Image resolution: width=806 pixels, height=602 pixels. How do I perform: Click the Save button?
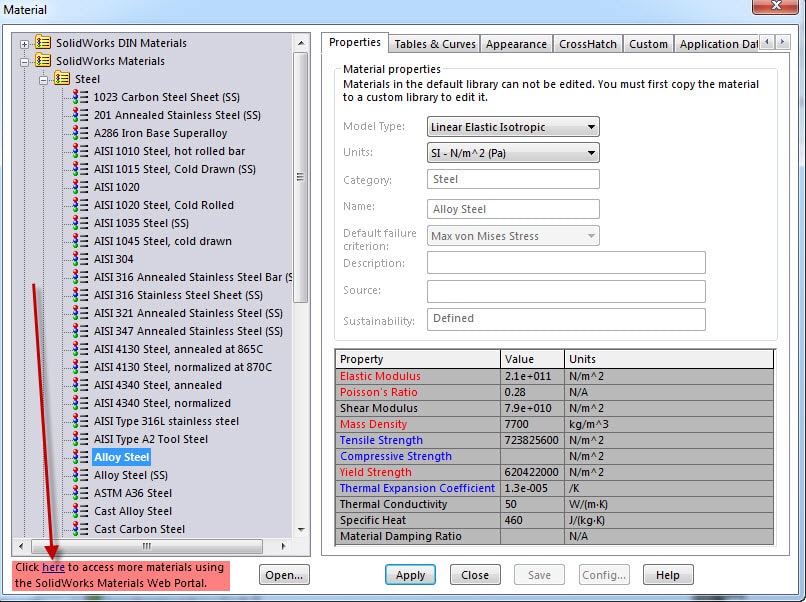(x=539, y=575)
